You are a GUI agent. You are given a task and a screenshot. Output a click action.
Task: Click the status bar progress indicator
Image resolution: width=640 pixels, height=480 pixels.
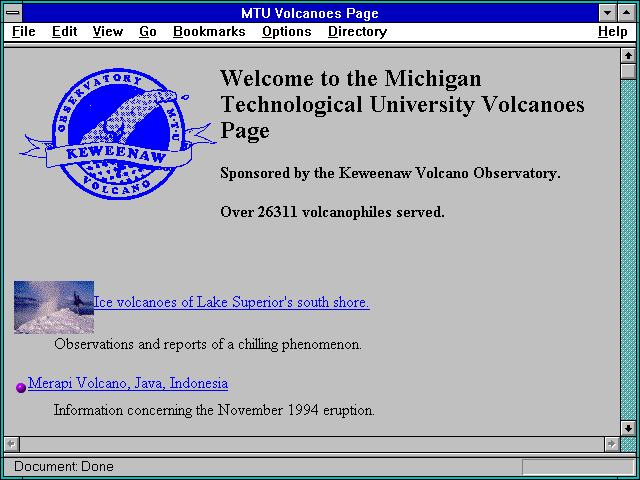point(578,467)
